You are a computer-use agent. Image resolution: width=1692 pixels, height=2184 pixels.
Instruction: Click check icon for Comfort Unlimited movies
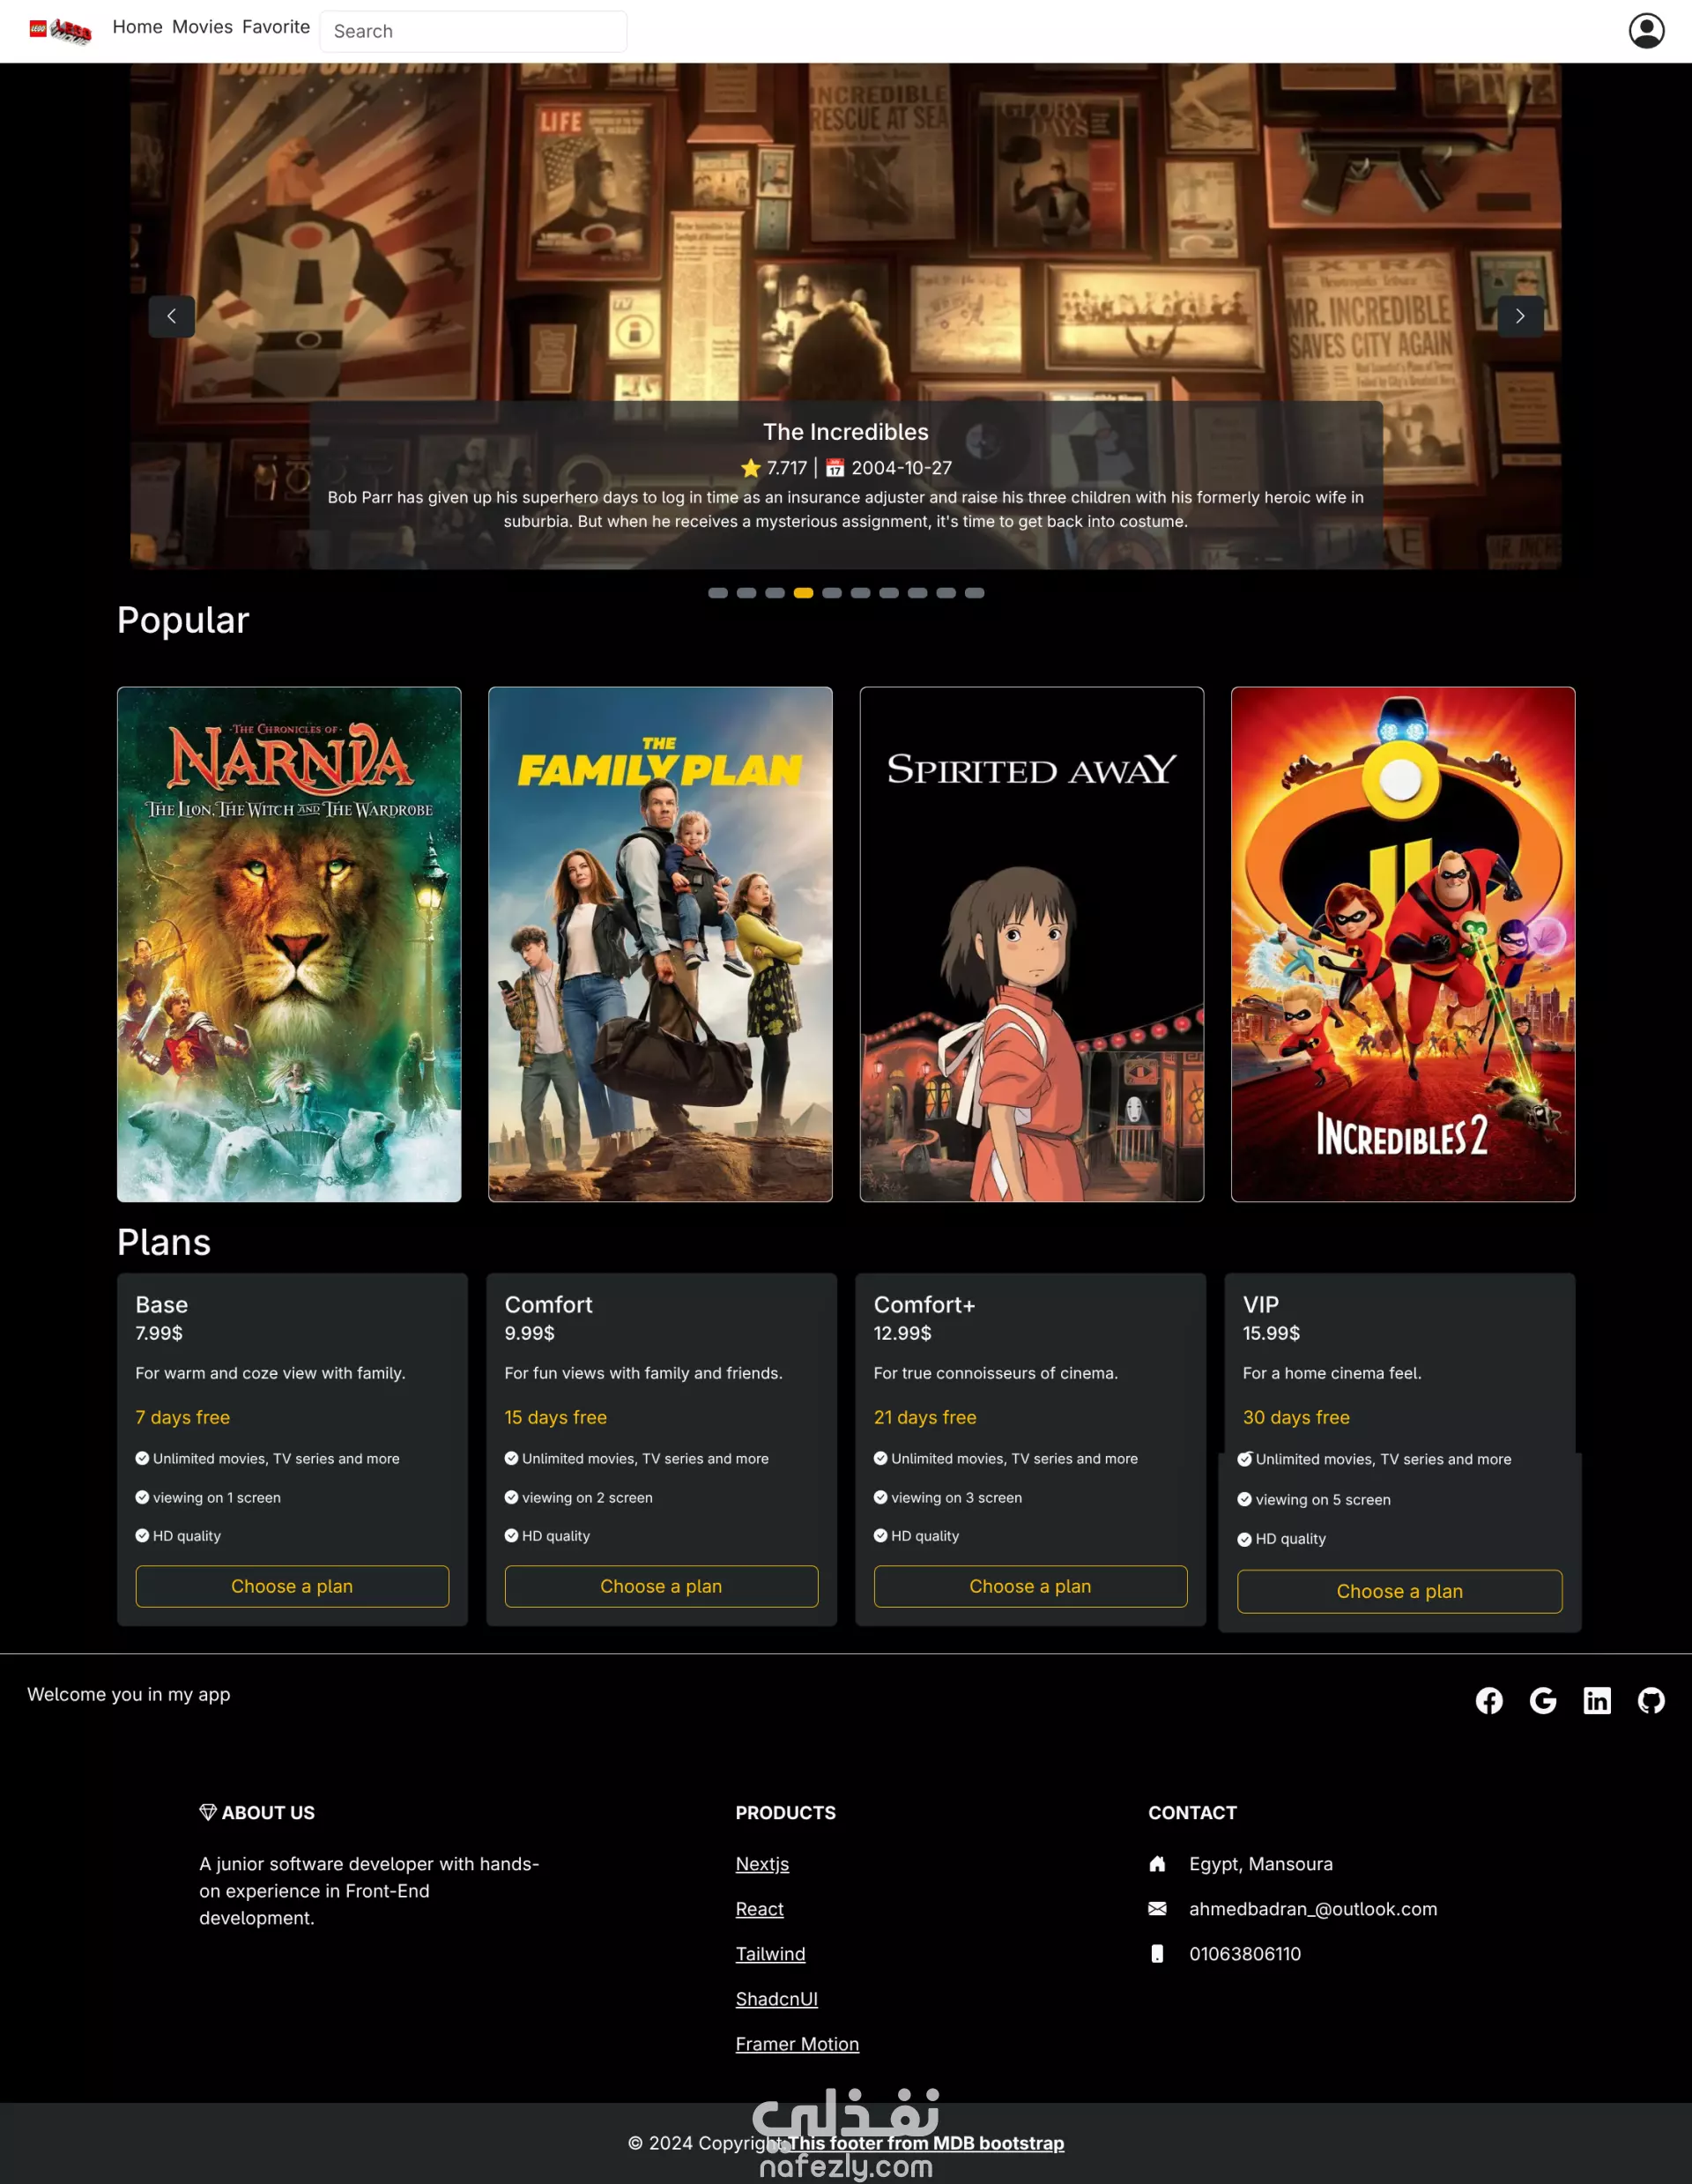[511, 1458]
